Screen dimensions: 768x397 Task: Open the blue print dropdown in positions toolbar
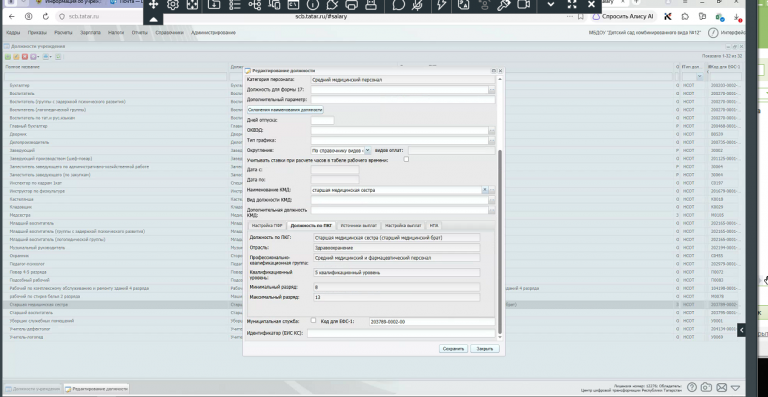pos(47,57)
